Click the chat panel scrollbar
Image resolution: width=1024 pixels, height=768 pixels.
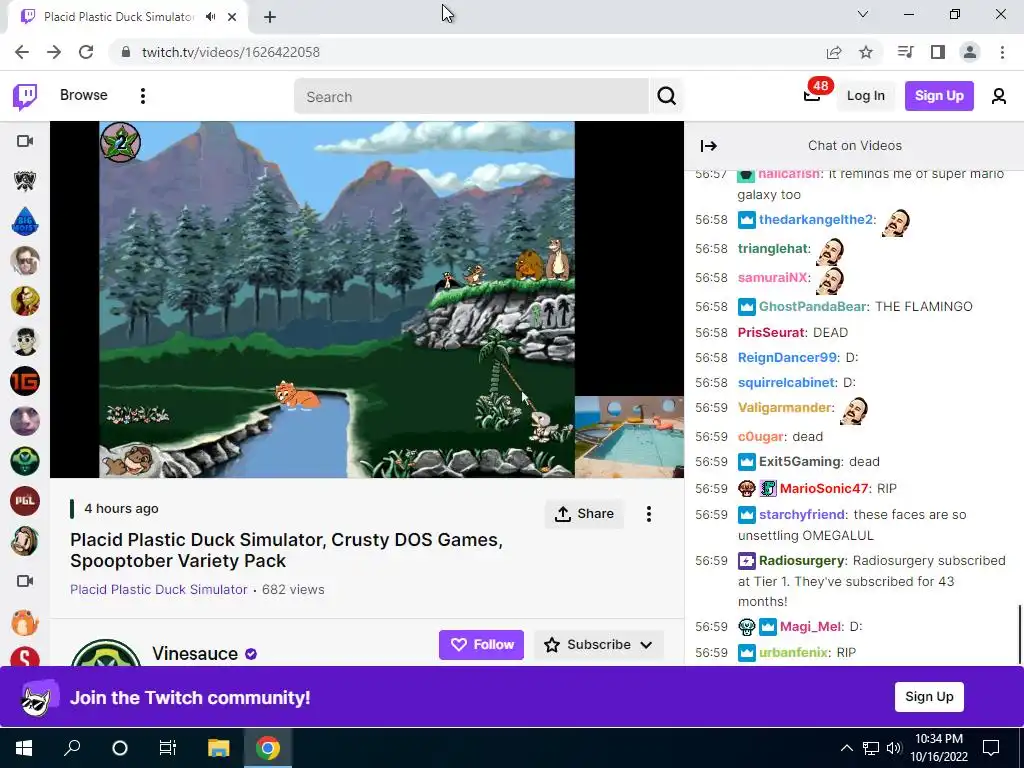pos(1019,634)
